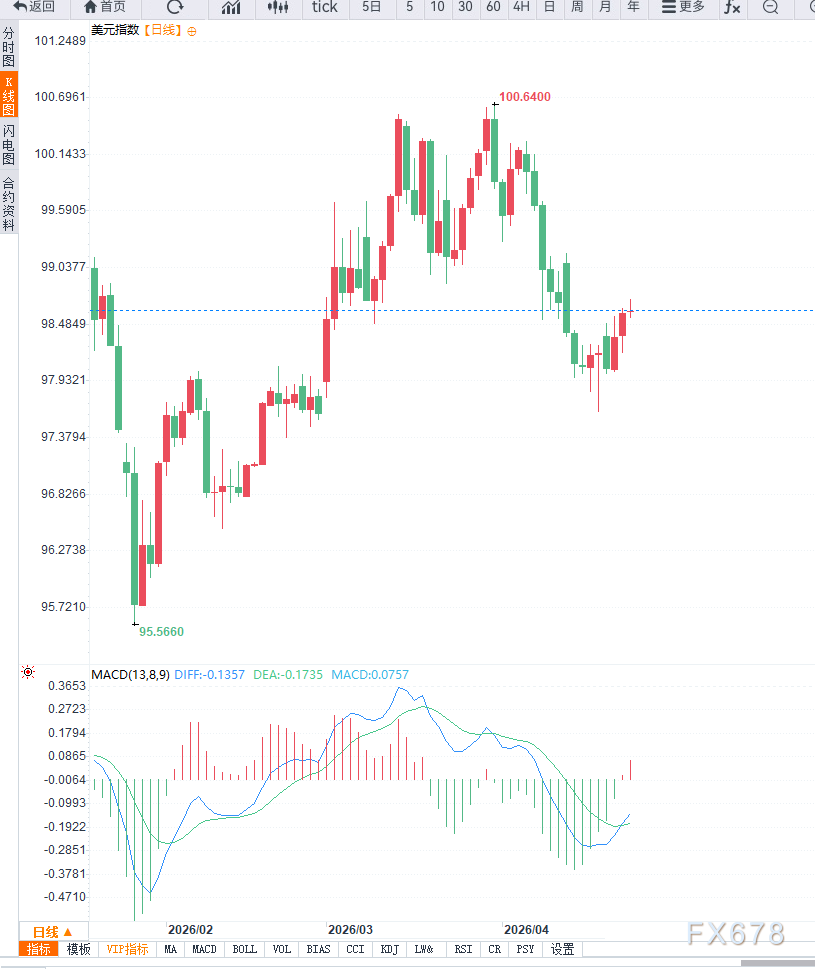The image size is (815, 969).
Task: Refresh the chart with reload icon
Action: 175,7
